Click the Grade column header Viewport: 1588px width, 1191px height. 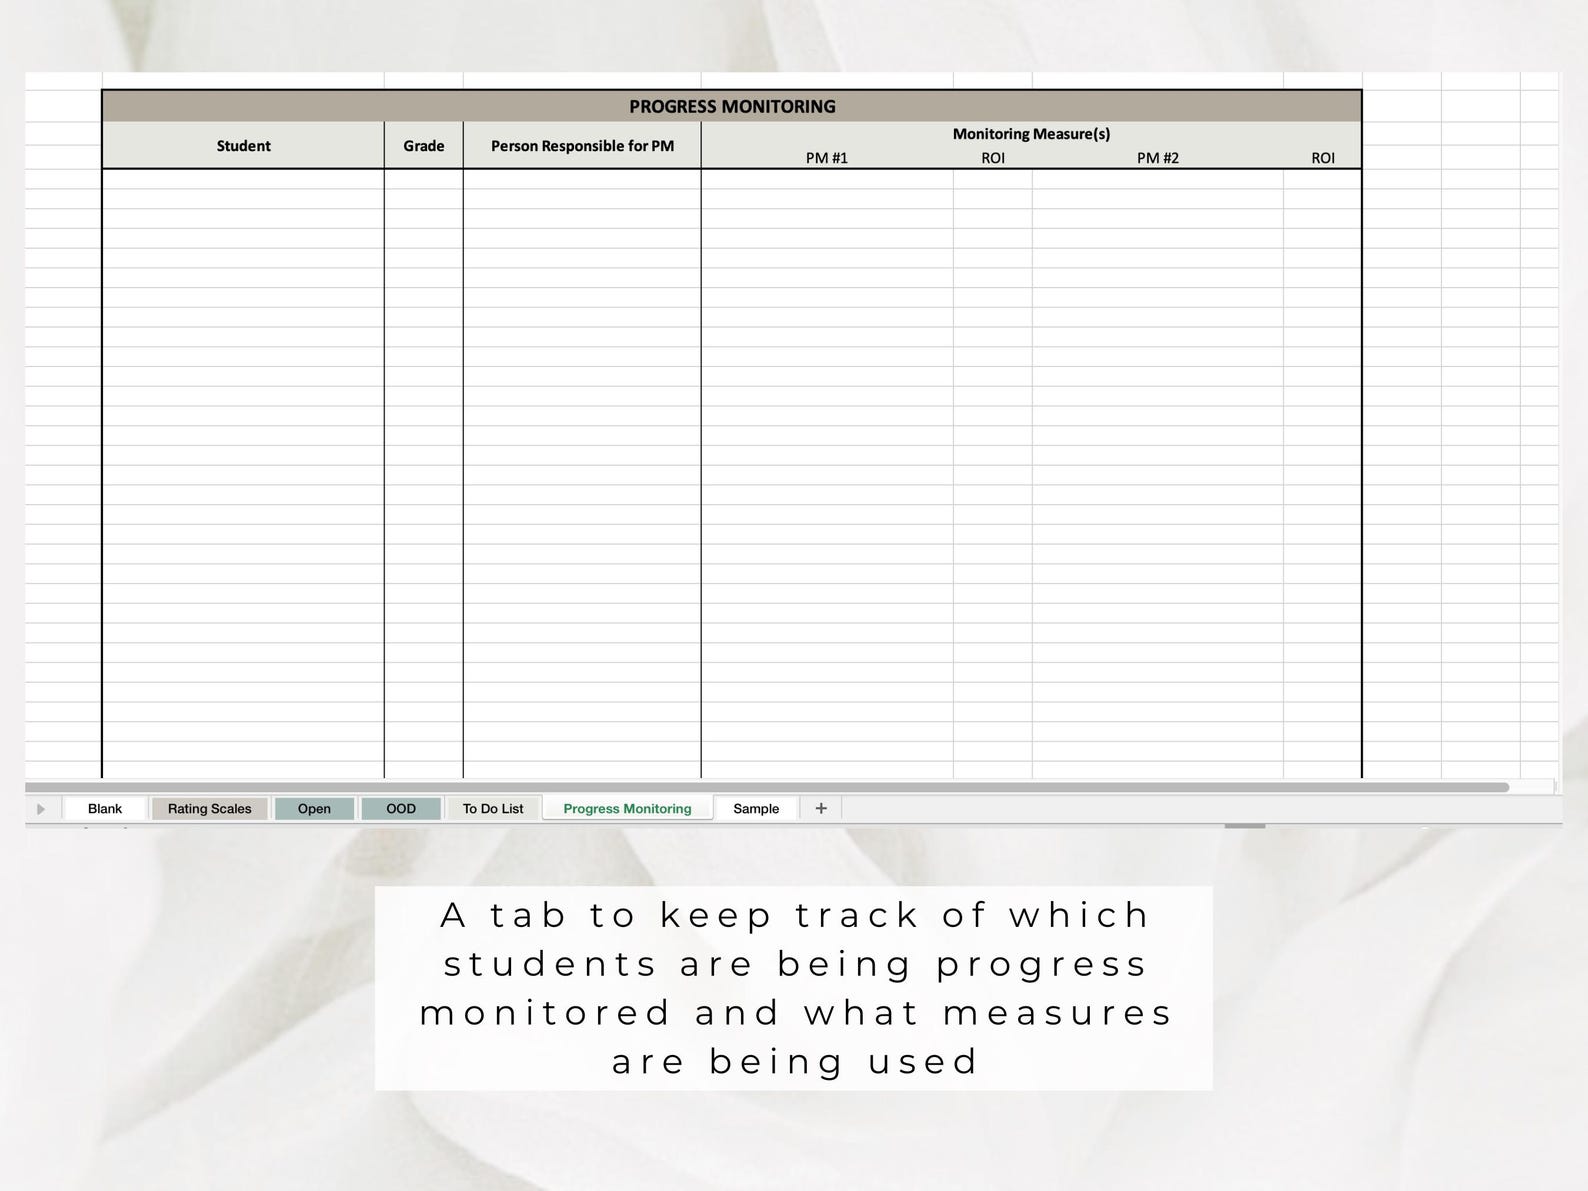[424, 146]
